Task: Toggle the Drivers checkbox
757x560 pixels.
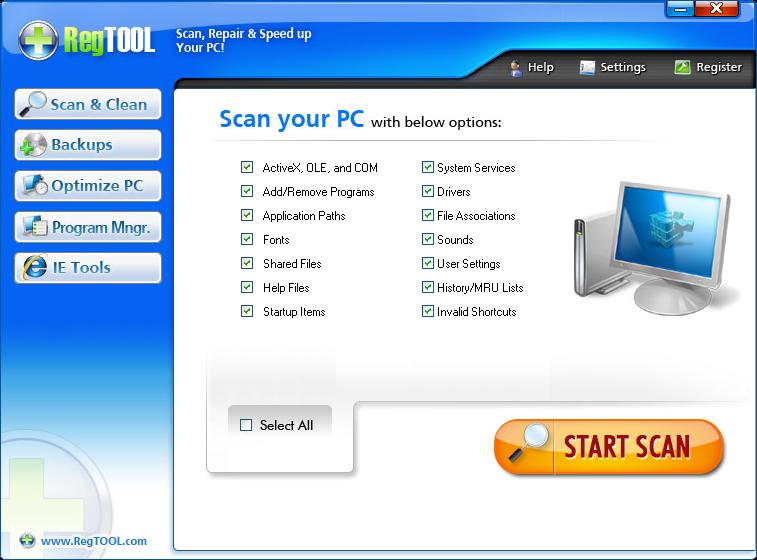Action: point(428,191)
